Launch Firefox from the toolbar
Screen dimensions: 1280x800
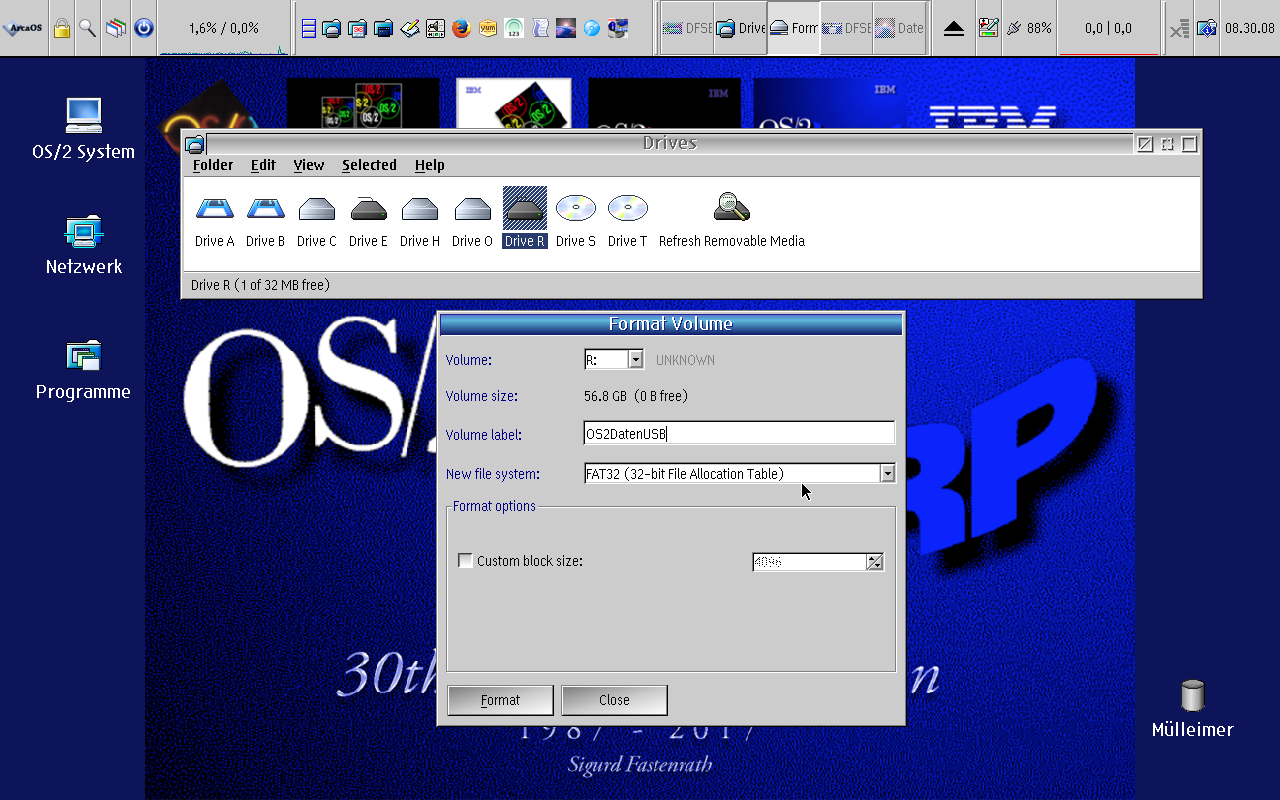[461, 28]
